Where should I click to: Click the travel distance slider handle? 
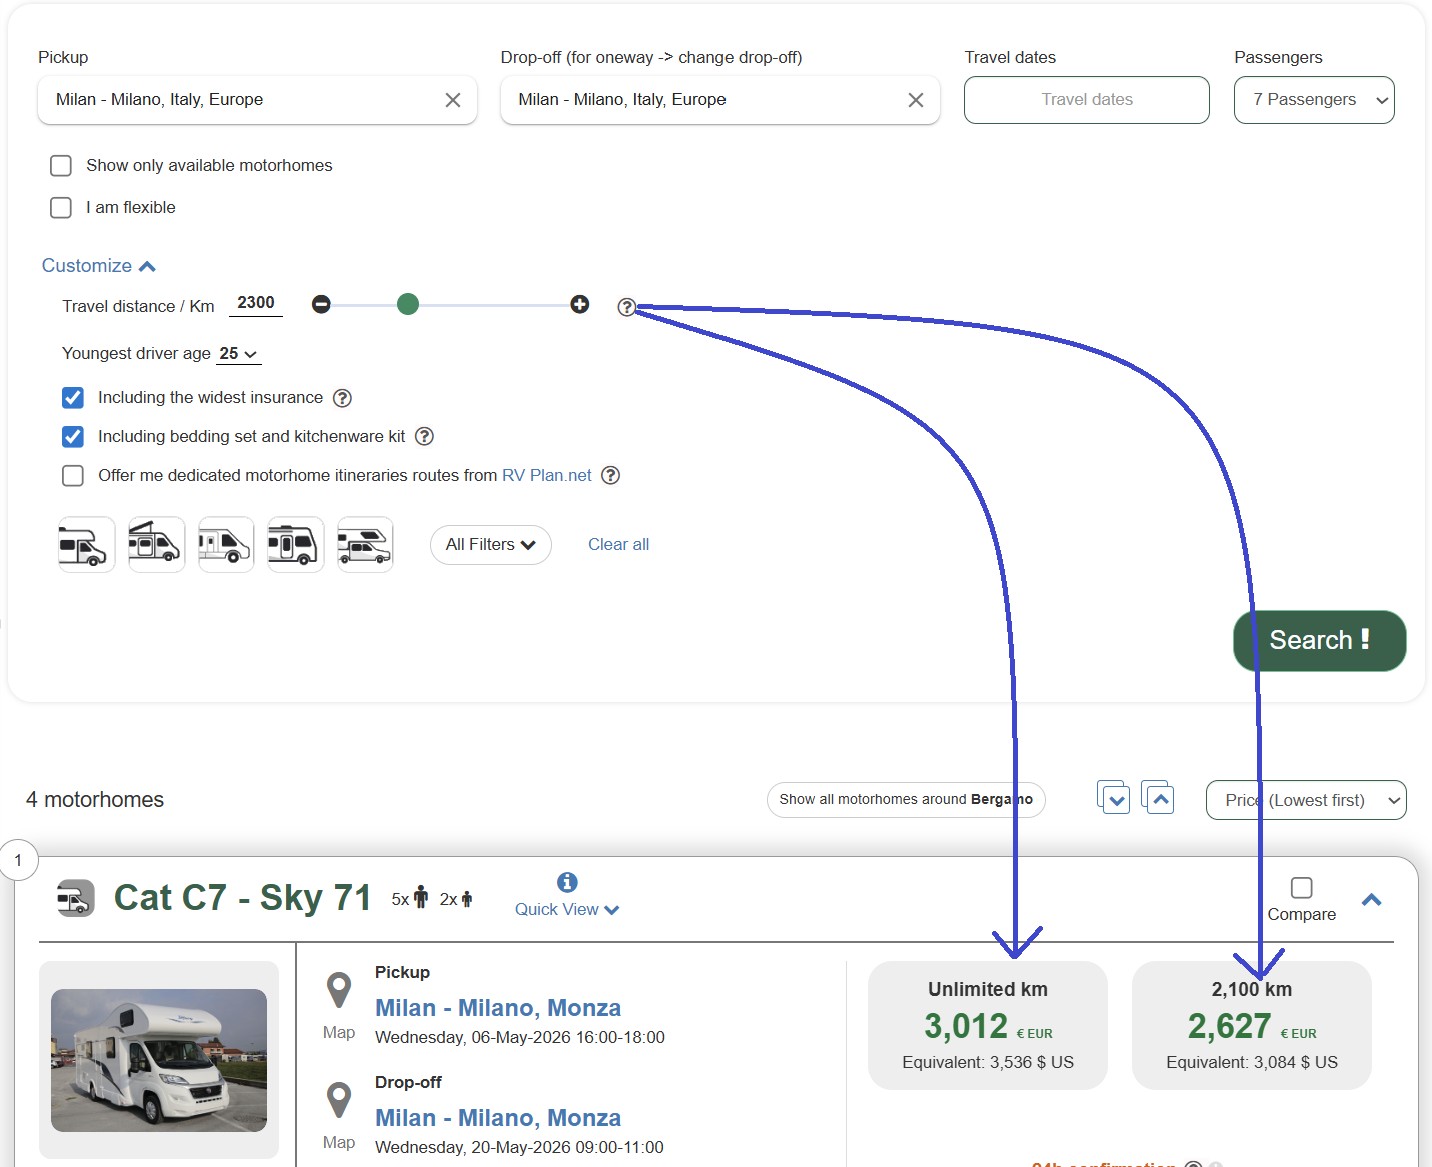[408, 304]
